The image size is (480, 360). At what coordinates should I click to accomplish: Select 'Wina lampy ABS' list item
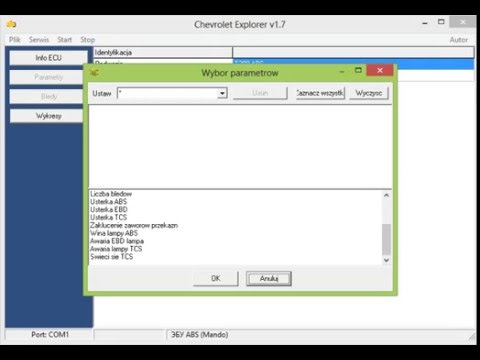pos(114,233)
